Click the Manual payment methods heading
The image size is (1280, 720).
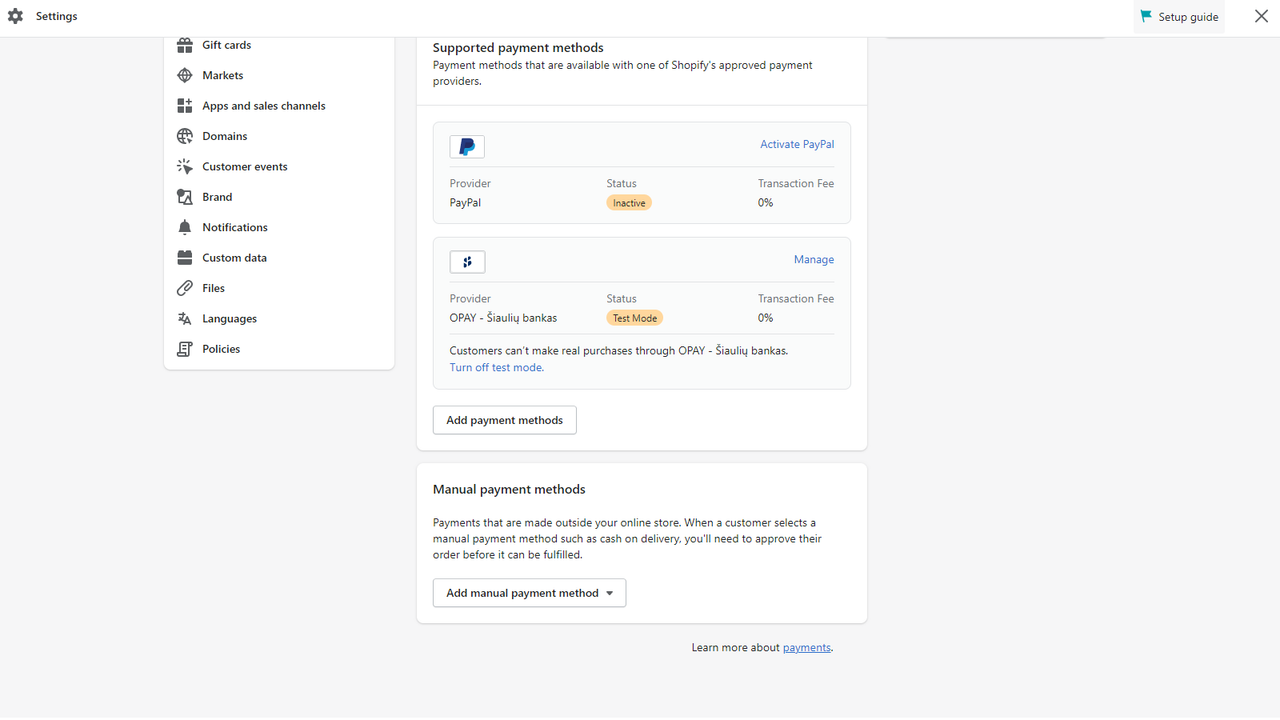[x=509, y=490]
